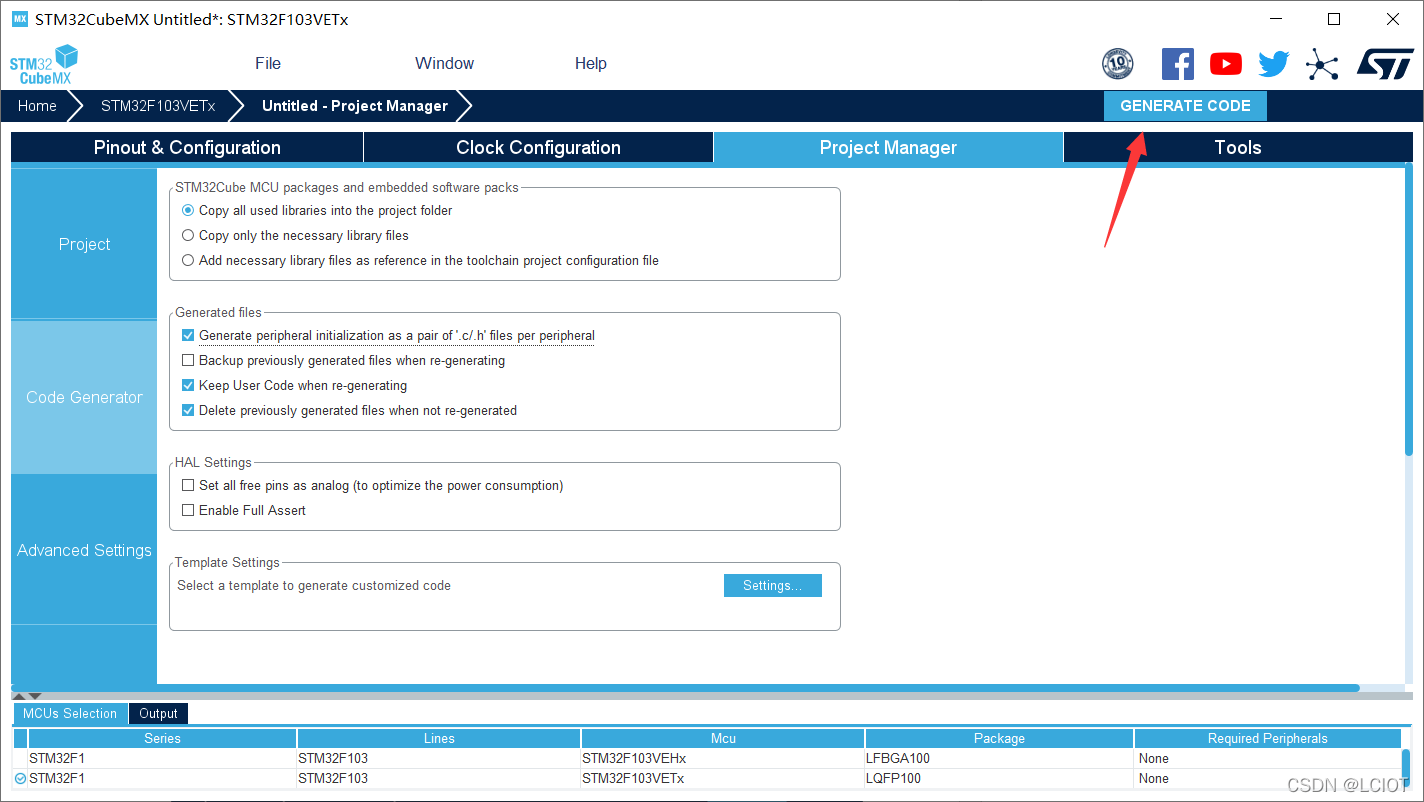Switch to the Output tab
The height and width of the screenshot is (802, 1424).
point(158,713)
